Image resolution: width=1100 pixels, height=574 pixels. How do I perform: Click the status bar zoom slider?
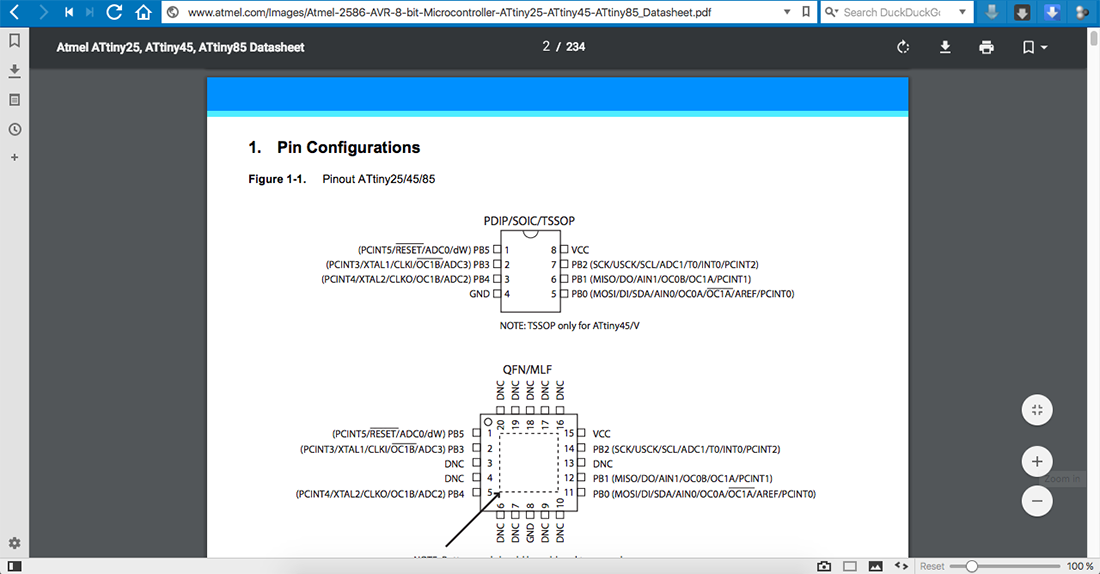coord(1005,566)
